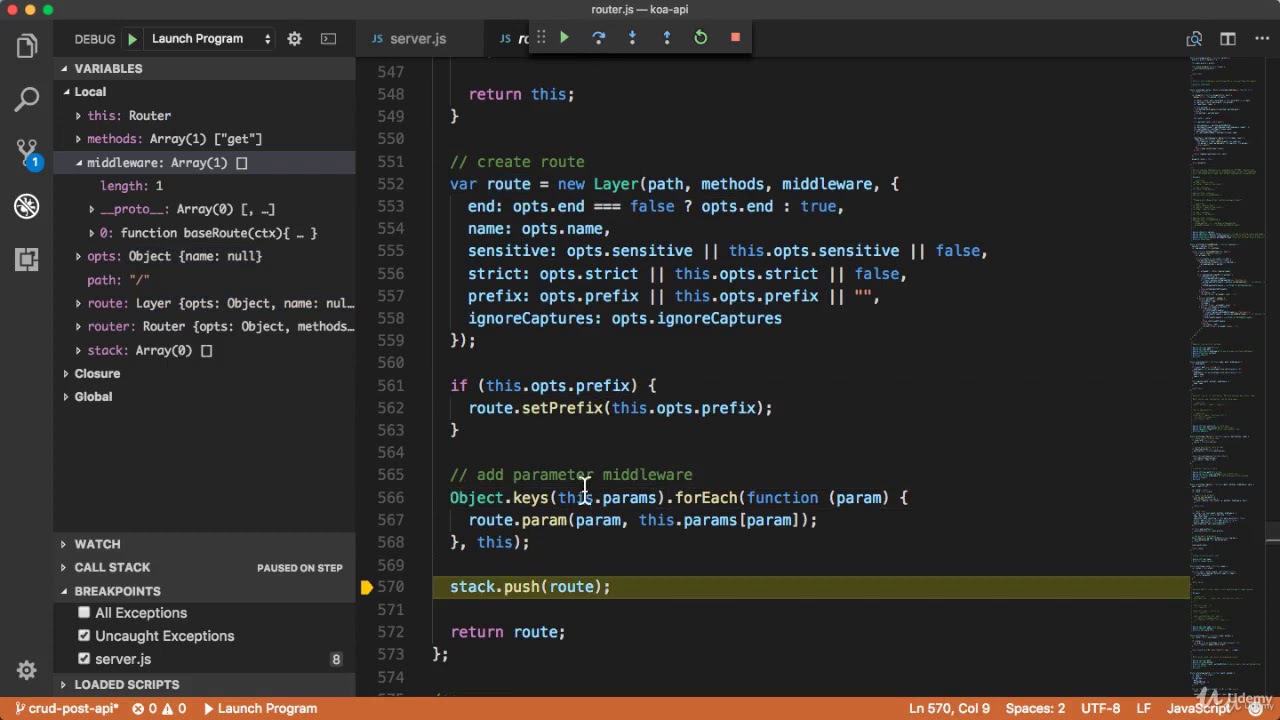Viewport: 1280px width, 720px height.
Task: Toggle the Uncaught Exceptions breakpoint checkbox
Action: (84, 636)
